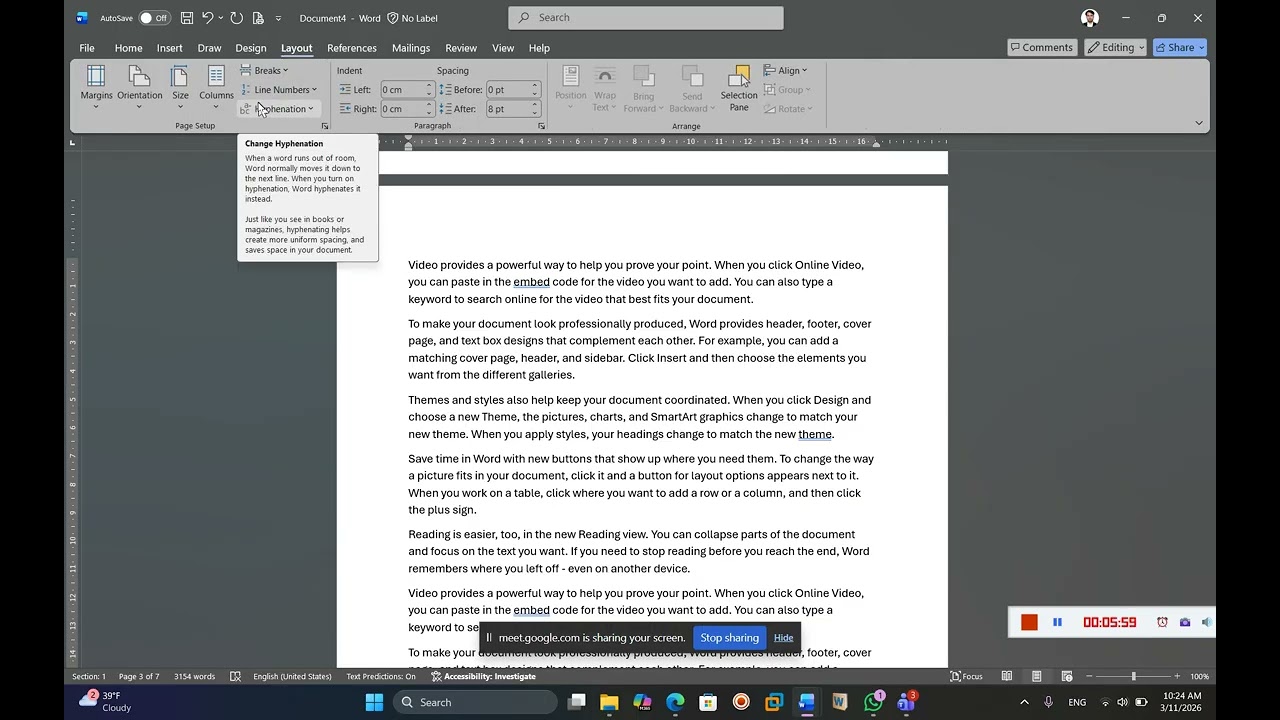The height and width of the screenshot is (720, 1280).
Task: Click the English (United States) language indicator
Action: (x=292, y=676)
